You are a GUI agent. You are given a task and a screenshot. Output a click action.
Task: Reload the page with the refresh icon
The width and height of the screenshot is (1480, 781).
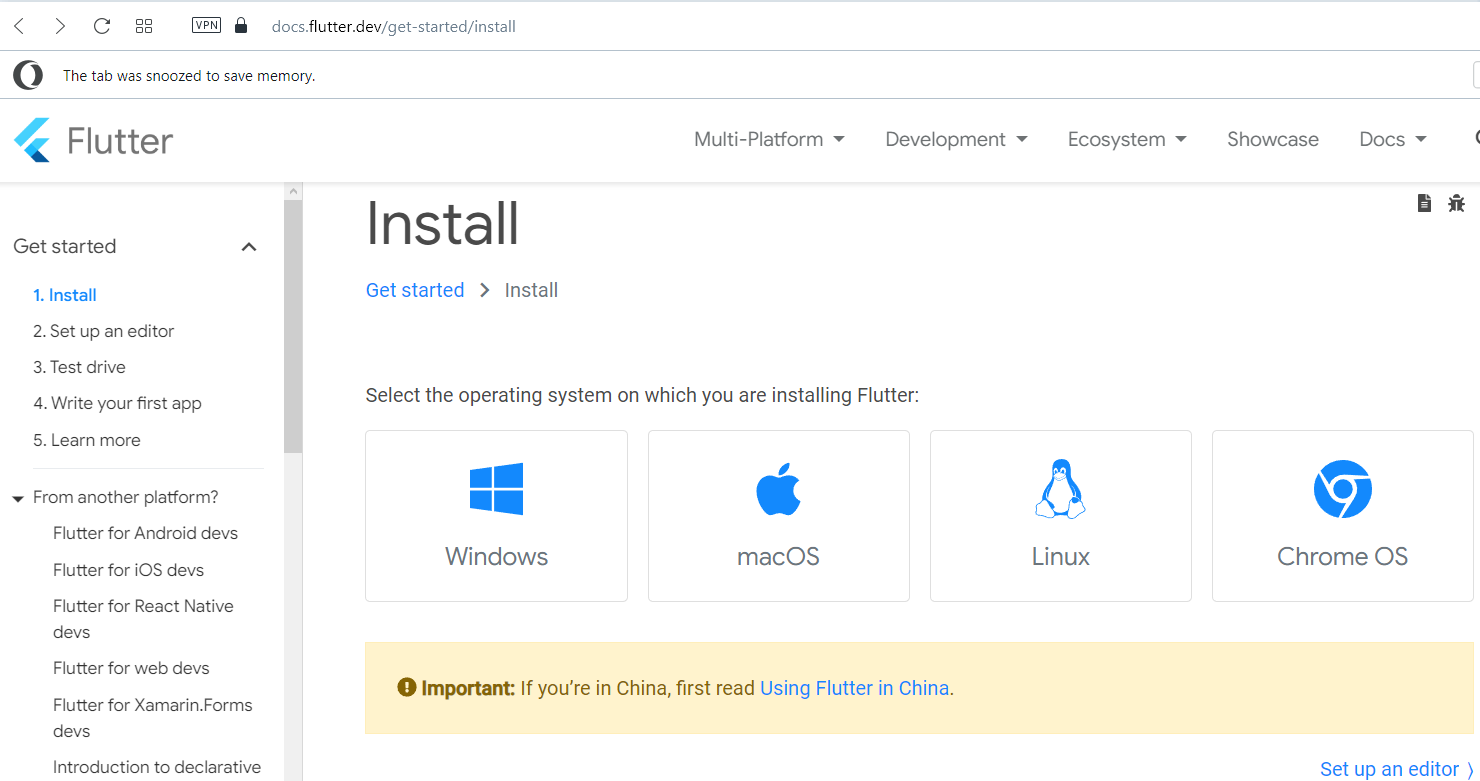[102, 26]
